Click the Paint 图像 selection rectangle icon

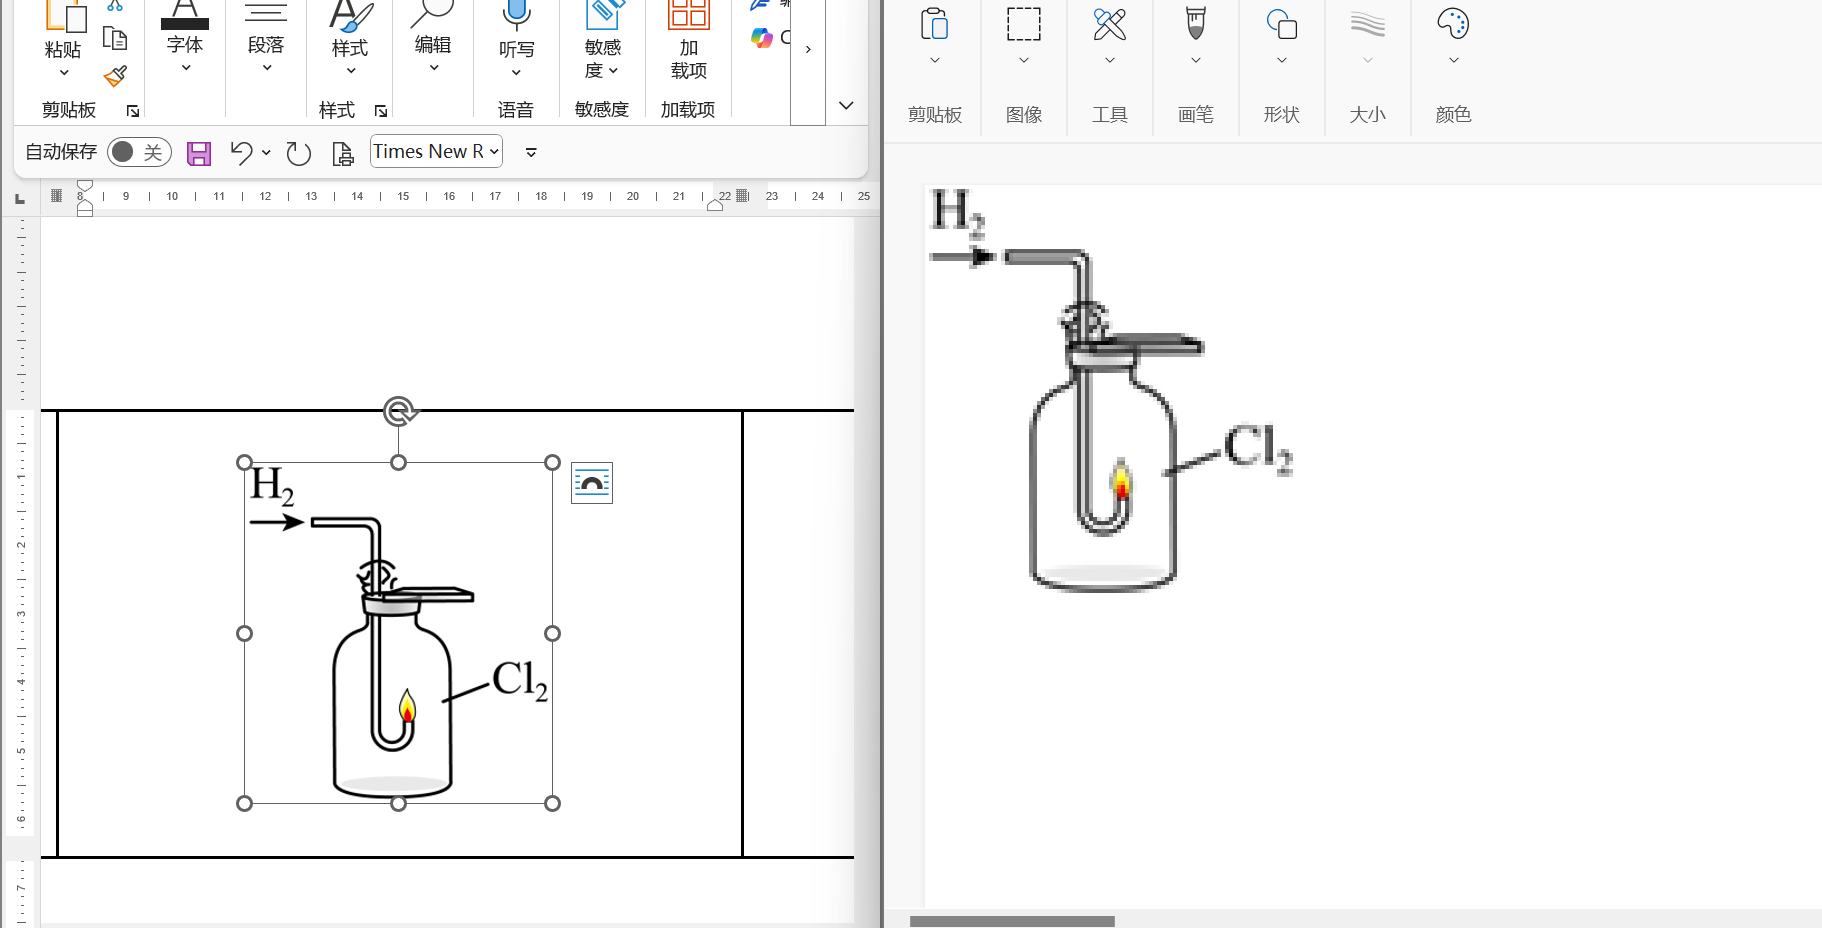(1024, 24)
